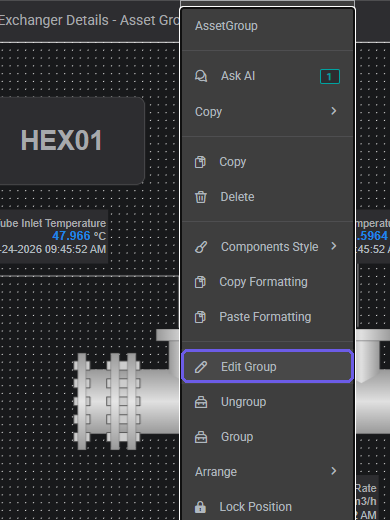The height and width of the screenshot is (520, 390).
Task: Select the HEX01 label box
Action: click(72, 141)
